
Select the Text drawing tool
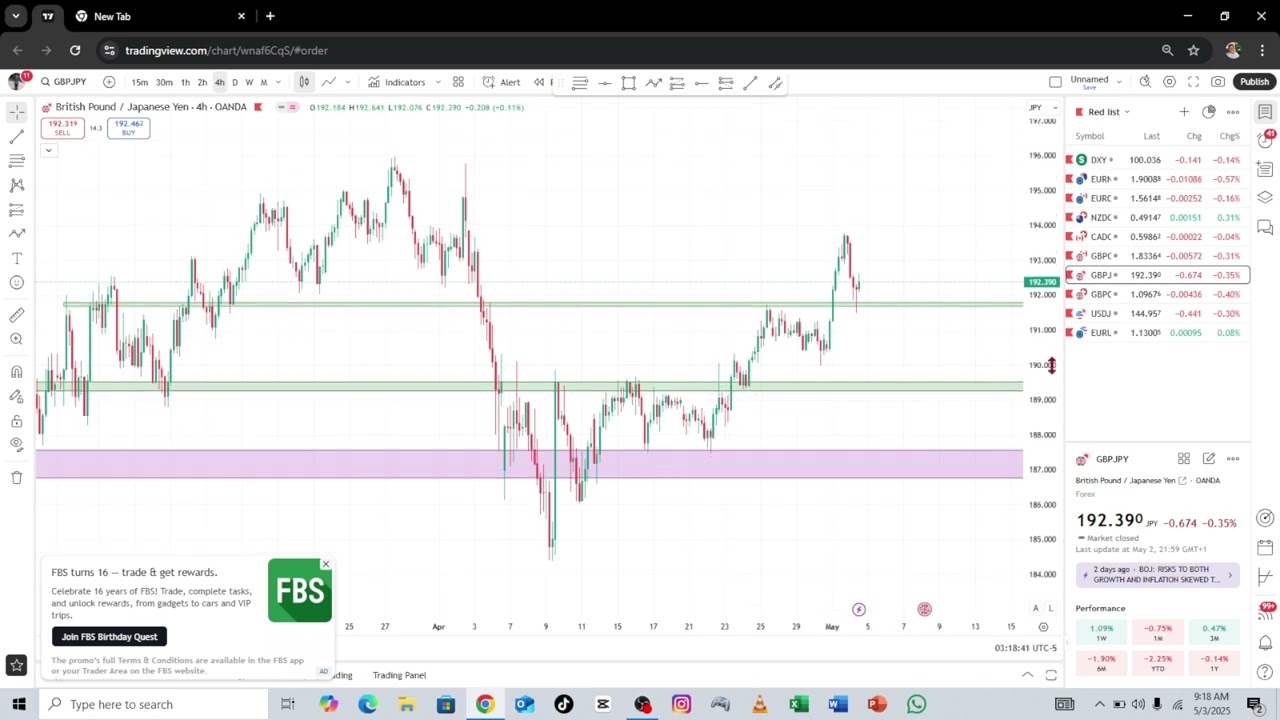[x=17, y=258]
